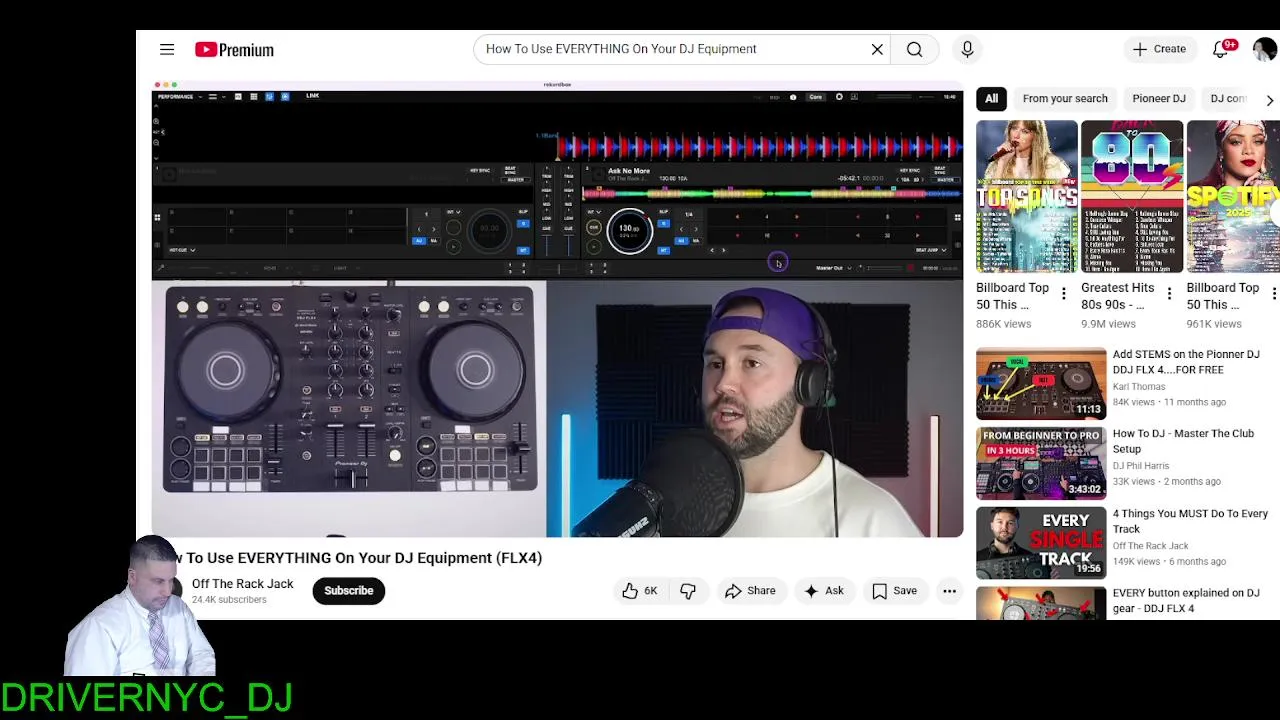This screenshot has height=720, width=1280.
Task: Open options for the 961K-views Billboard mix
Action: pos(1274,293)
